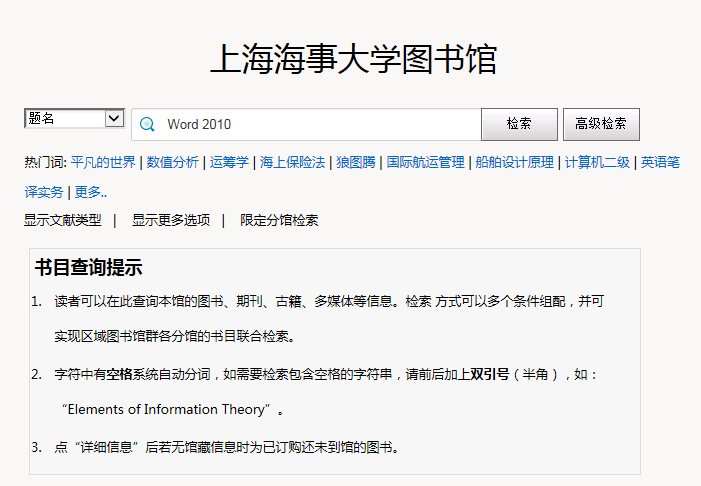Viewport: 701px width, 486px height.
Task: Click tip 3 text about 详细信息
Action: pyautogui.click(x=227, y=447)
